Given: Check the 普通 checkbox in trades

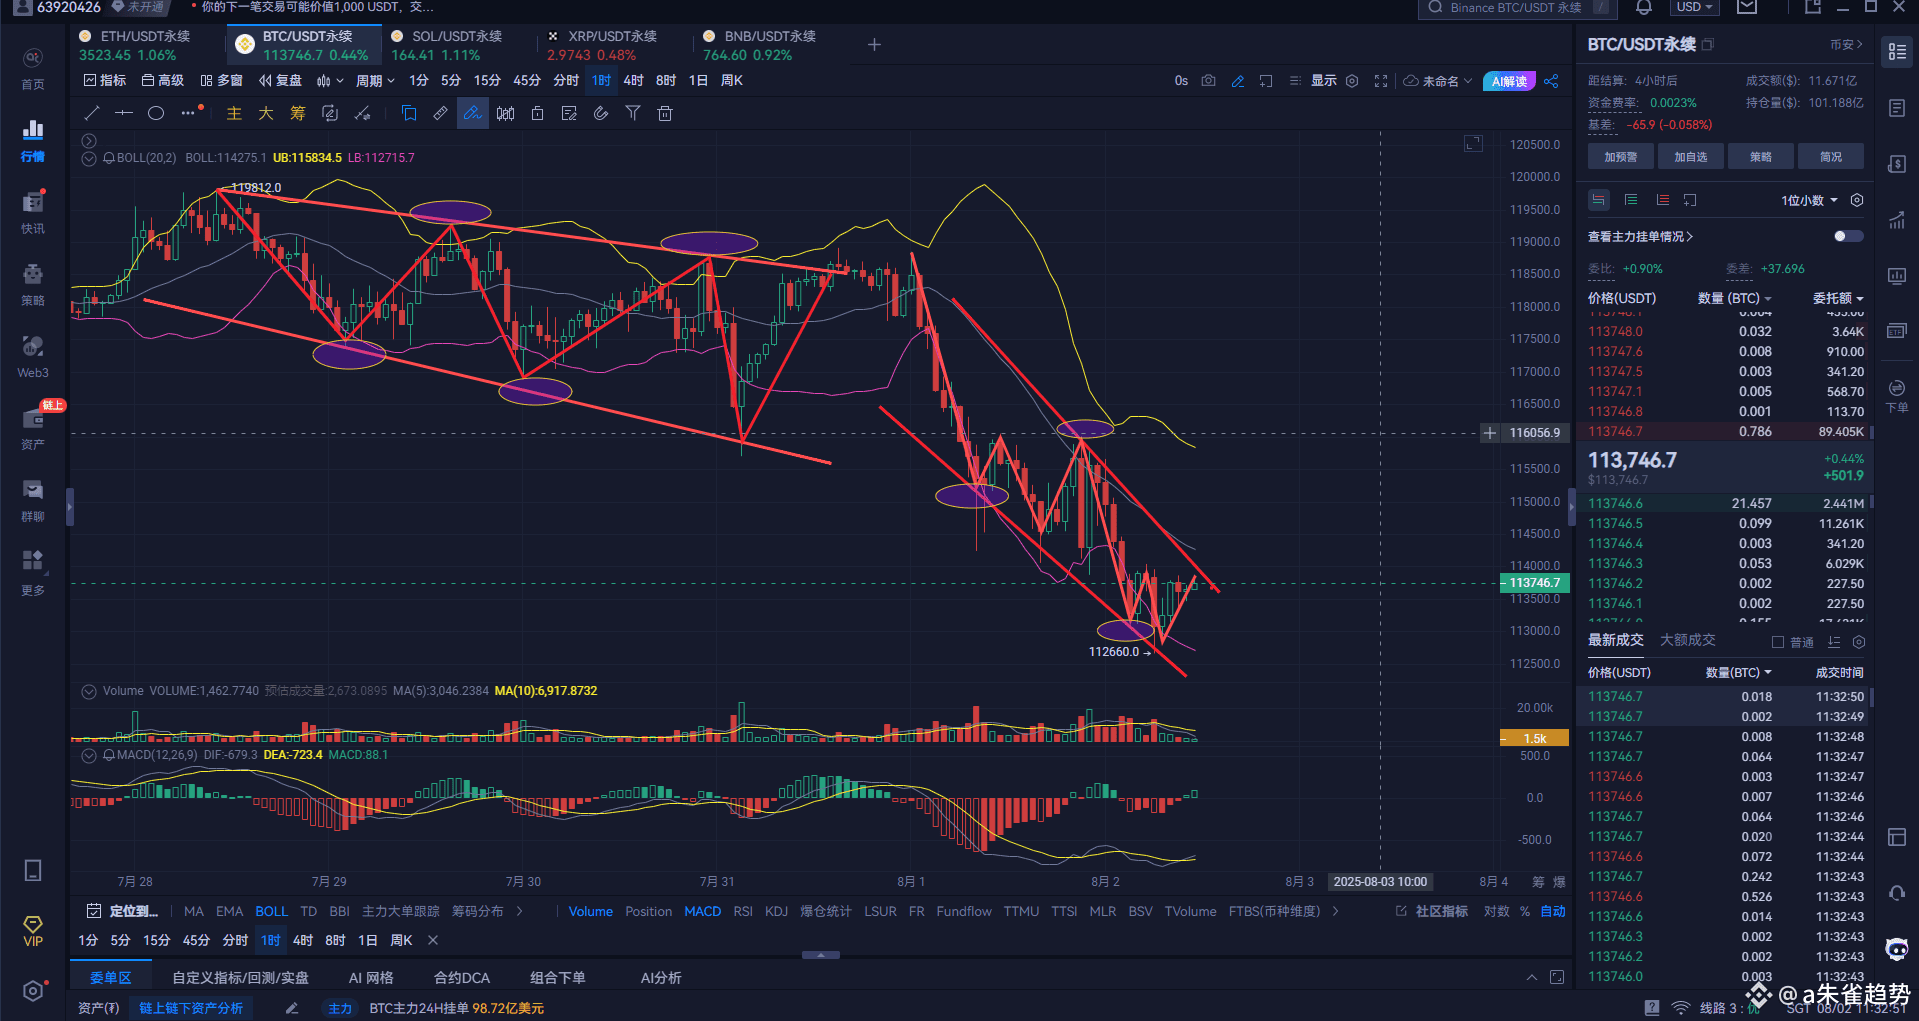Looking at the screenshot, I should coord(1777,642).
